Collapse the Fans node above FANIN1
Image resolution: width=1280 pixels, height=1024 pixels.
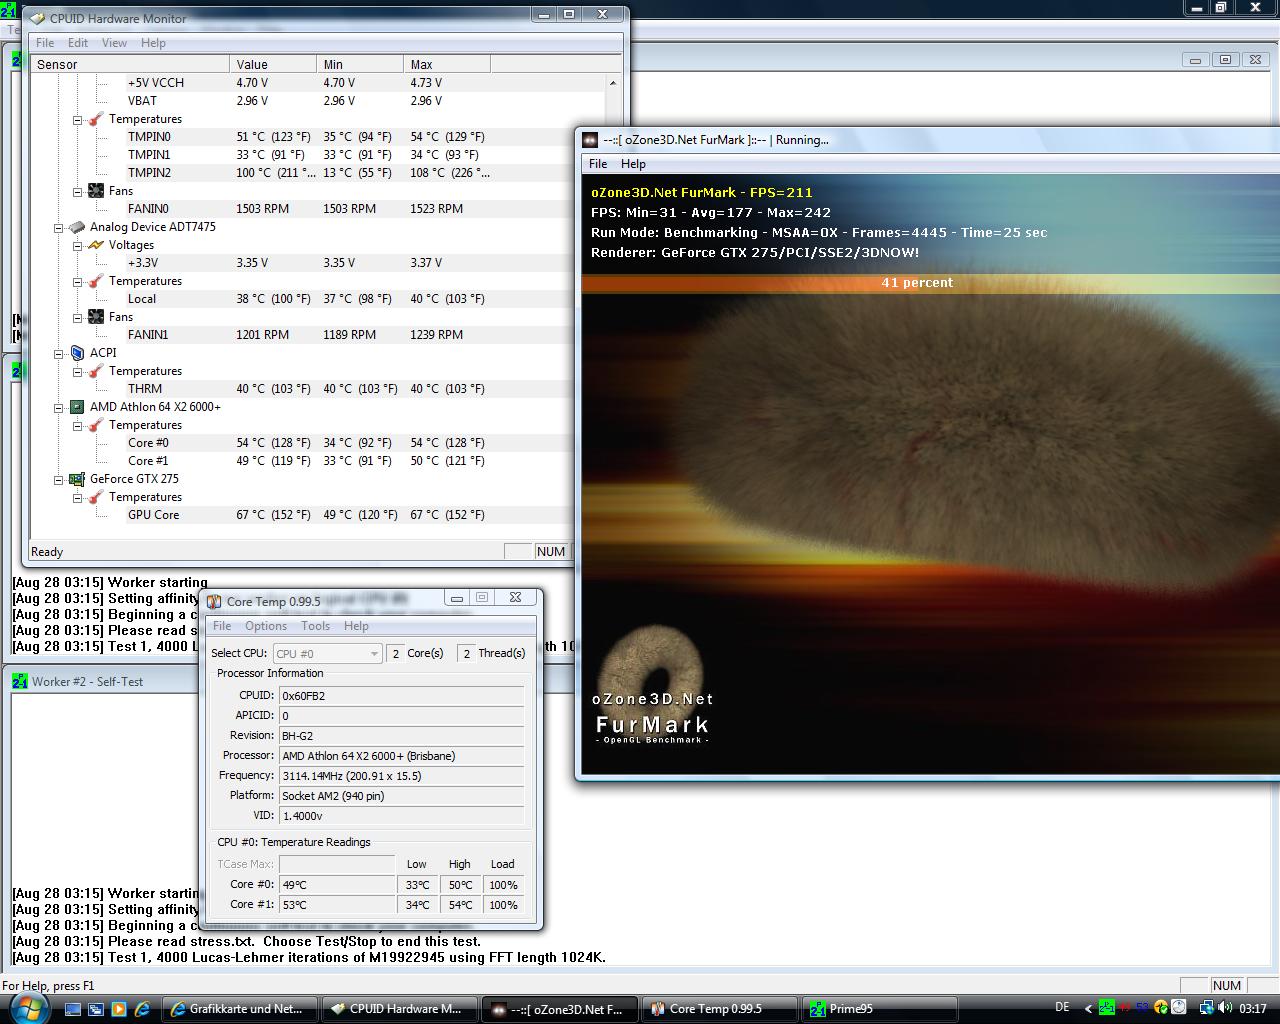77,317
